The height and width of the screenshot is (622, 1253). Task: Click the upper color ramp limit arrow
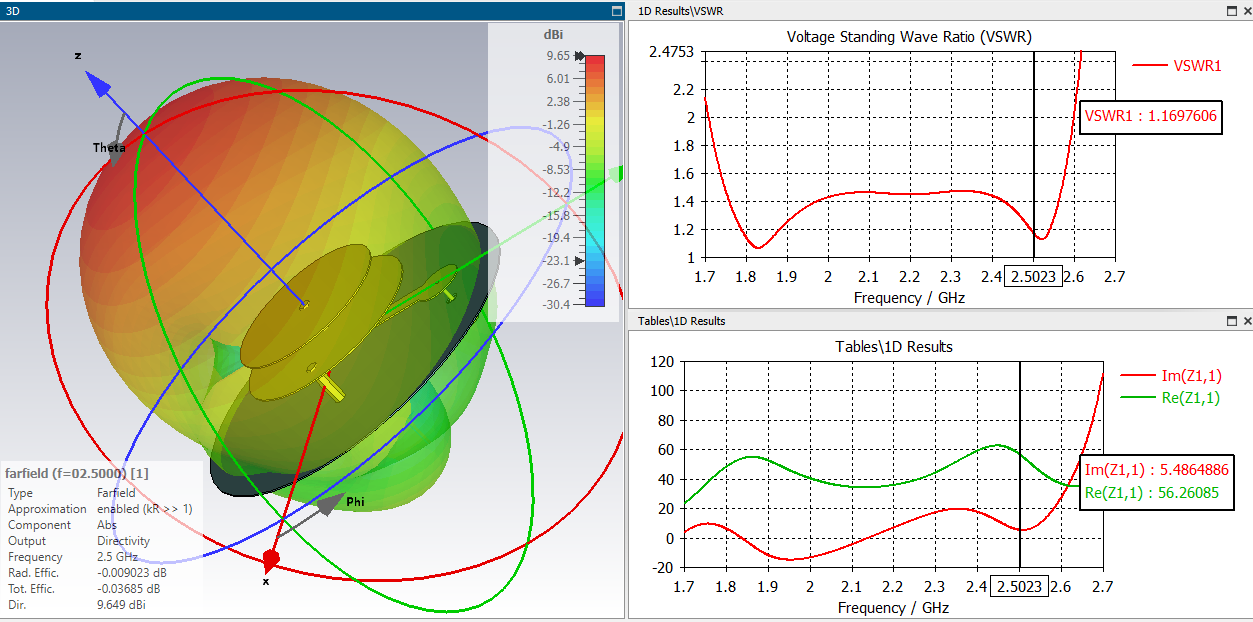coord(578,56)
